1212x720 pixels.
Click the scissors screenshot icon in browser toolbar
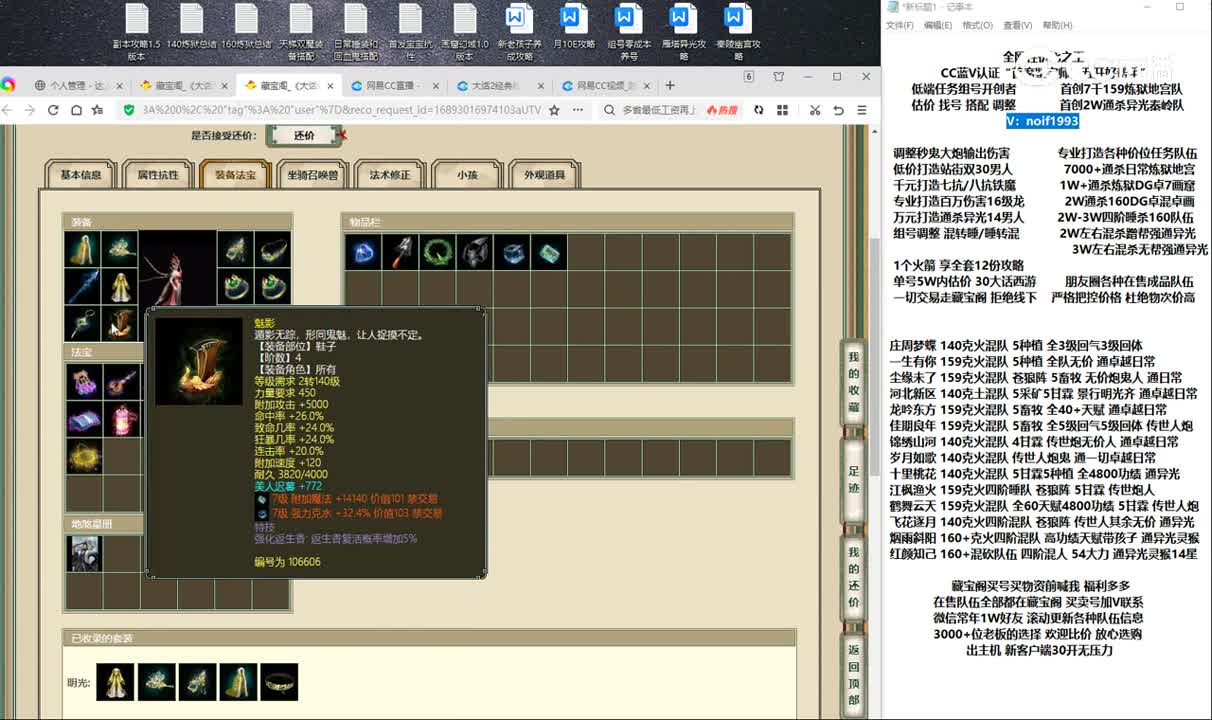(815, 110)
